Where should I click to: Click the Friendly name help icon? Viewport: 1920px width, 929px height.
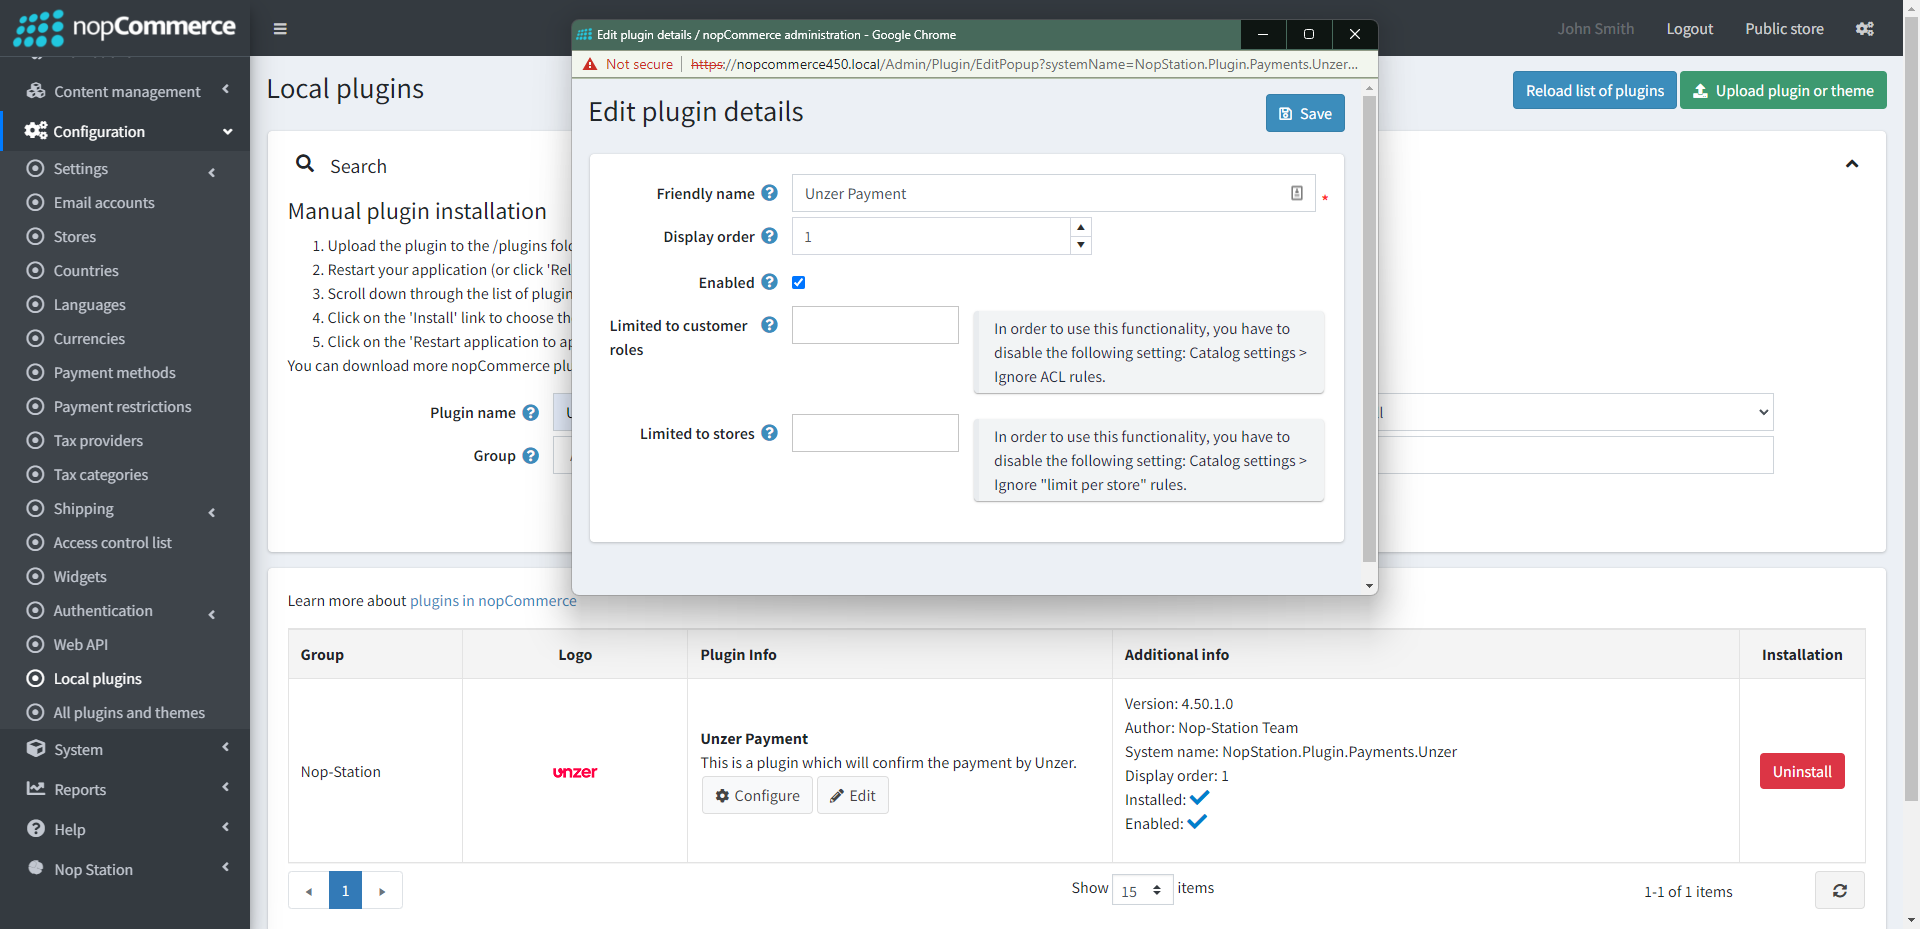coord(769,193)
